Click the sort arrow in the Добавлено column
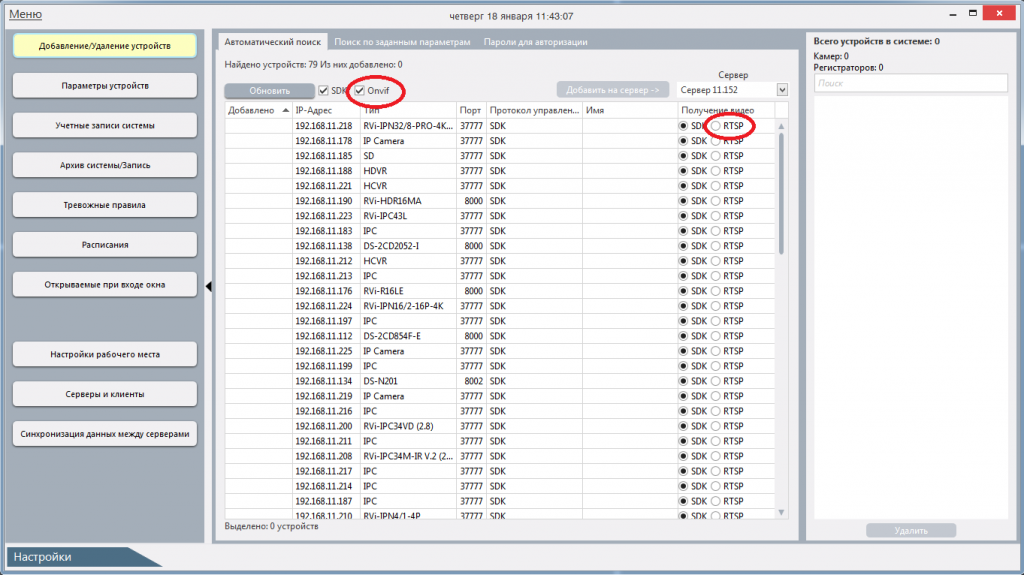The width and height of the screenshot is (1024, 575). pos(286,110)
